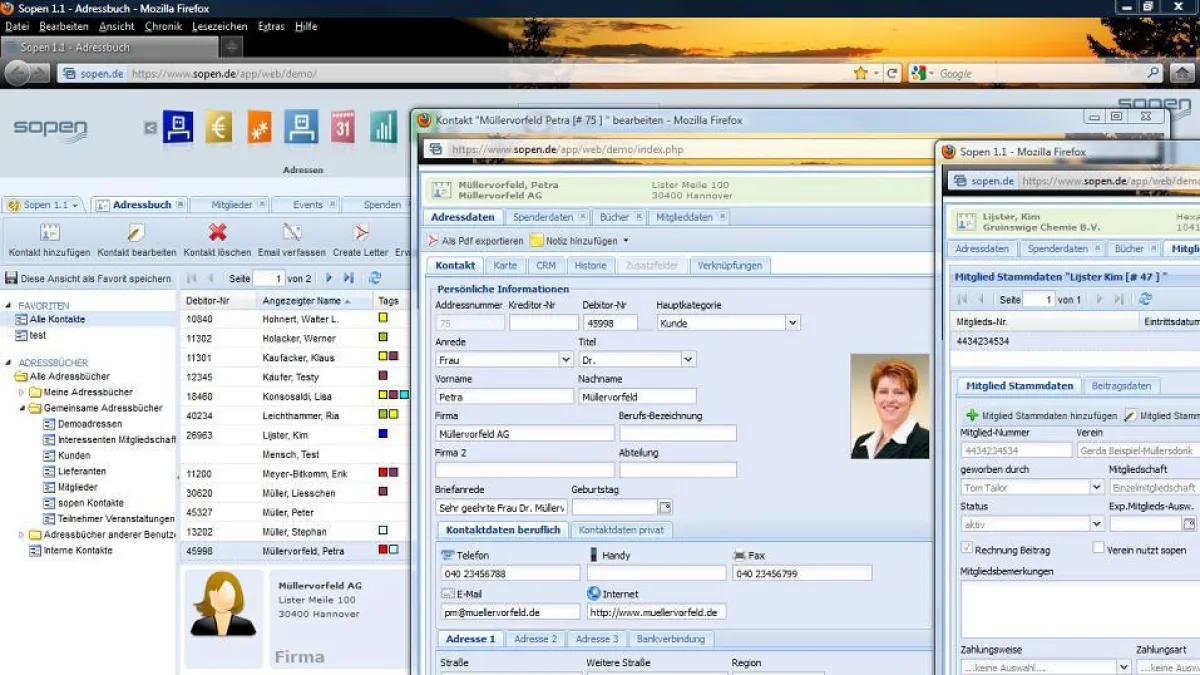Open the statistics bar-chart module icon
This screenshot has height=675, width=1200.
click(x=385, y=128)
